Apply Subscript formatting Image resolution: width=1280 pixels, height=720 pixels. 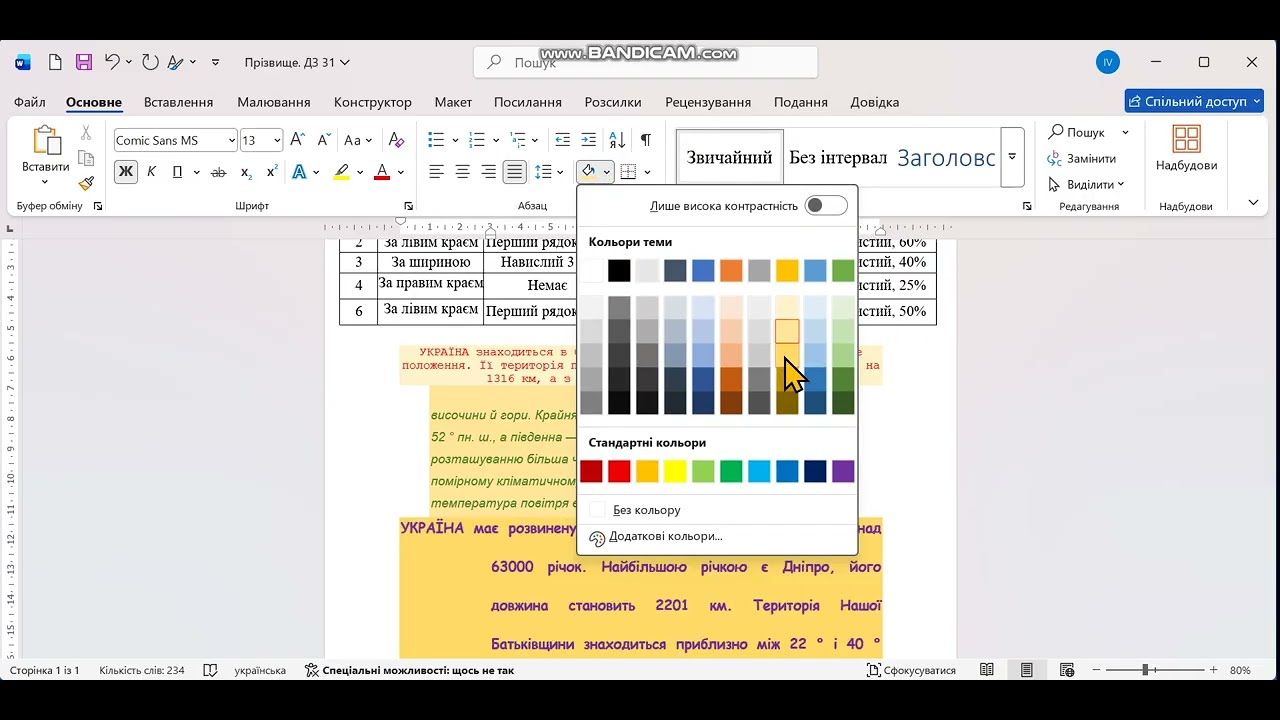click(x=246, y=172)
